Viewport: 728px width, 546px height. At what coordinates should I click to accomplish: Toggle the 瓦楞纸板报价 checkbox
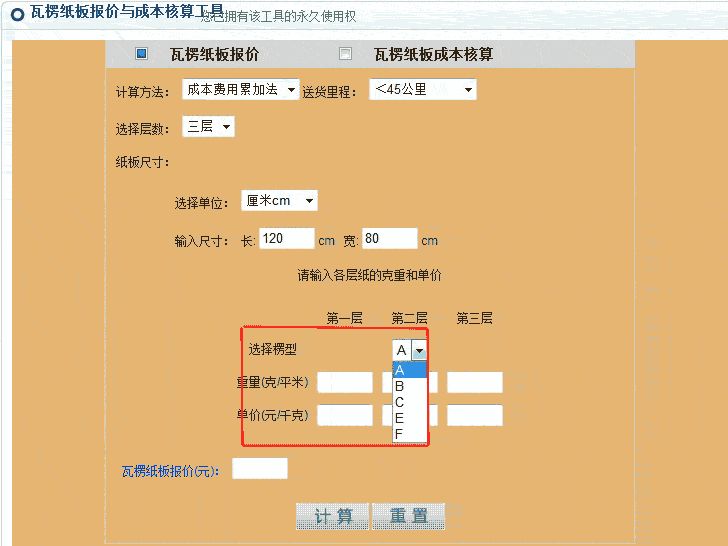coord(141,54)
